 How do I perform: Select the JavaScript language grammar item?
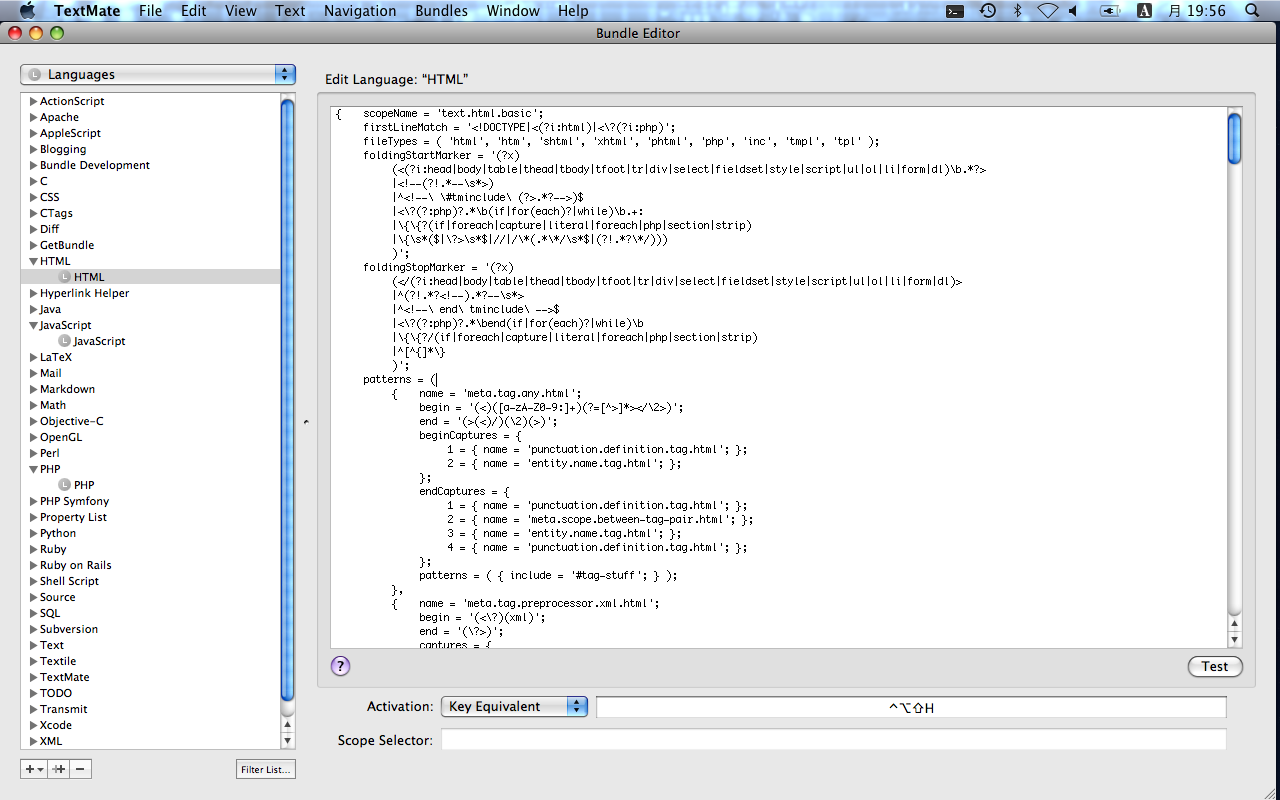pyautogui.click(x=99, y=341)
